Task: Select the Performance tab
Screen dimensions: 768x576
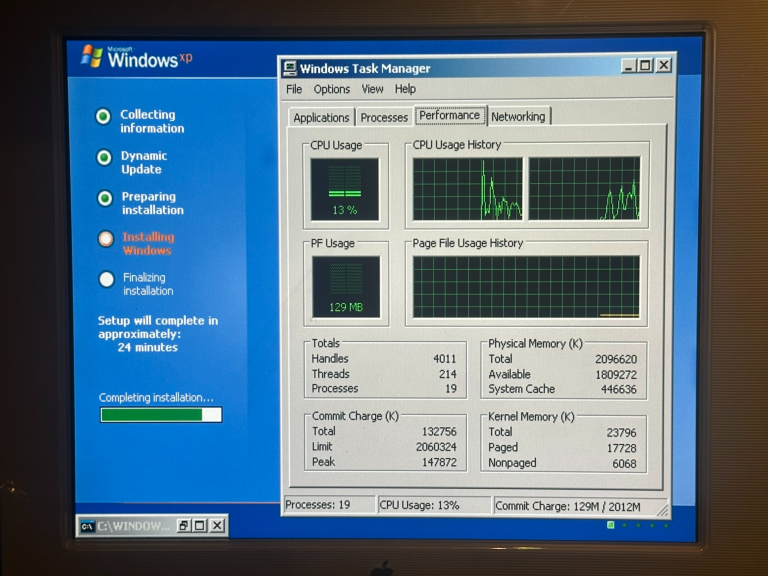Action: click(x=449, y=115)
